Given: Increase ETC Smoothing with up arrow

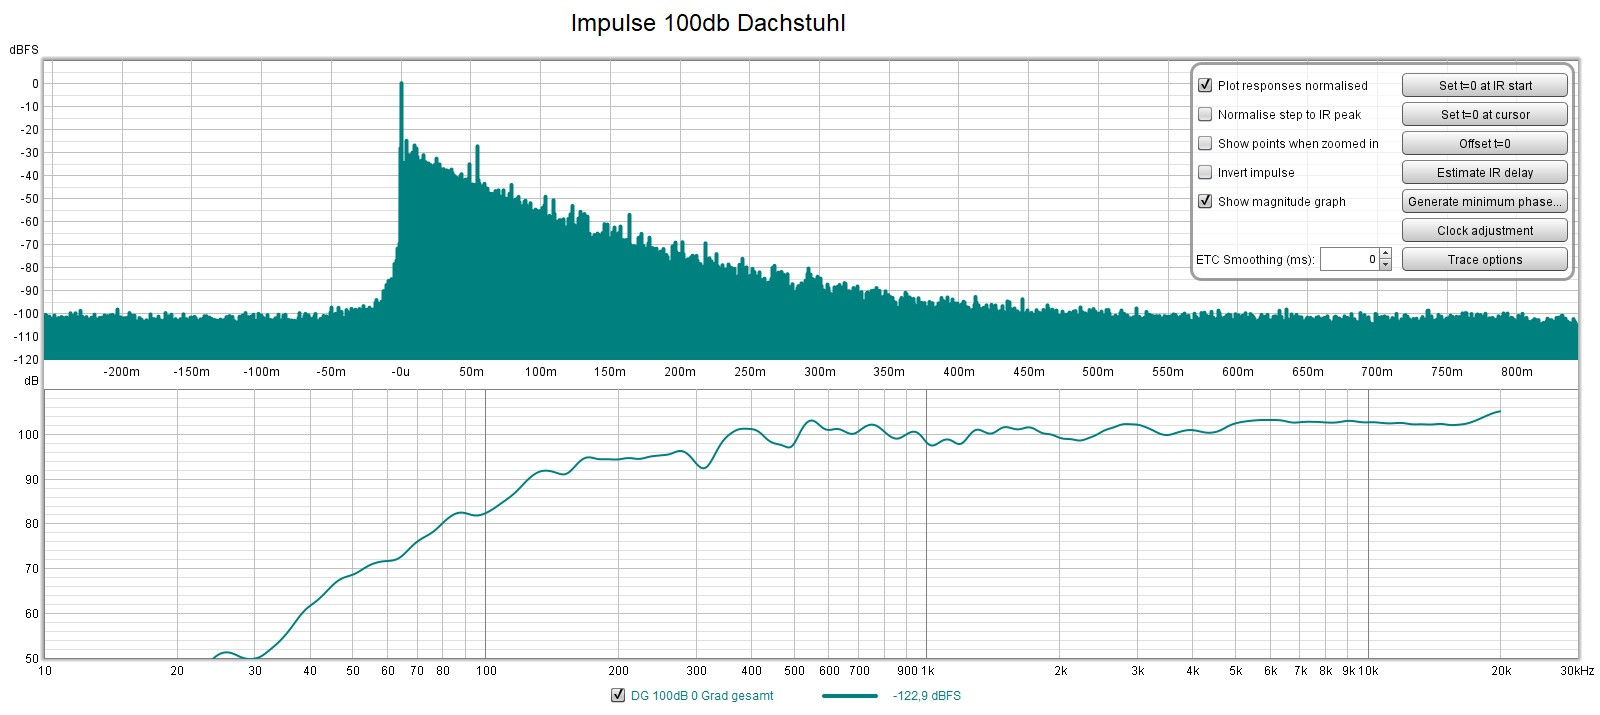Looking at the screenshot, I should point(1385,254).
